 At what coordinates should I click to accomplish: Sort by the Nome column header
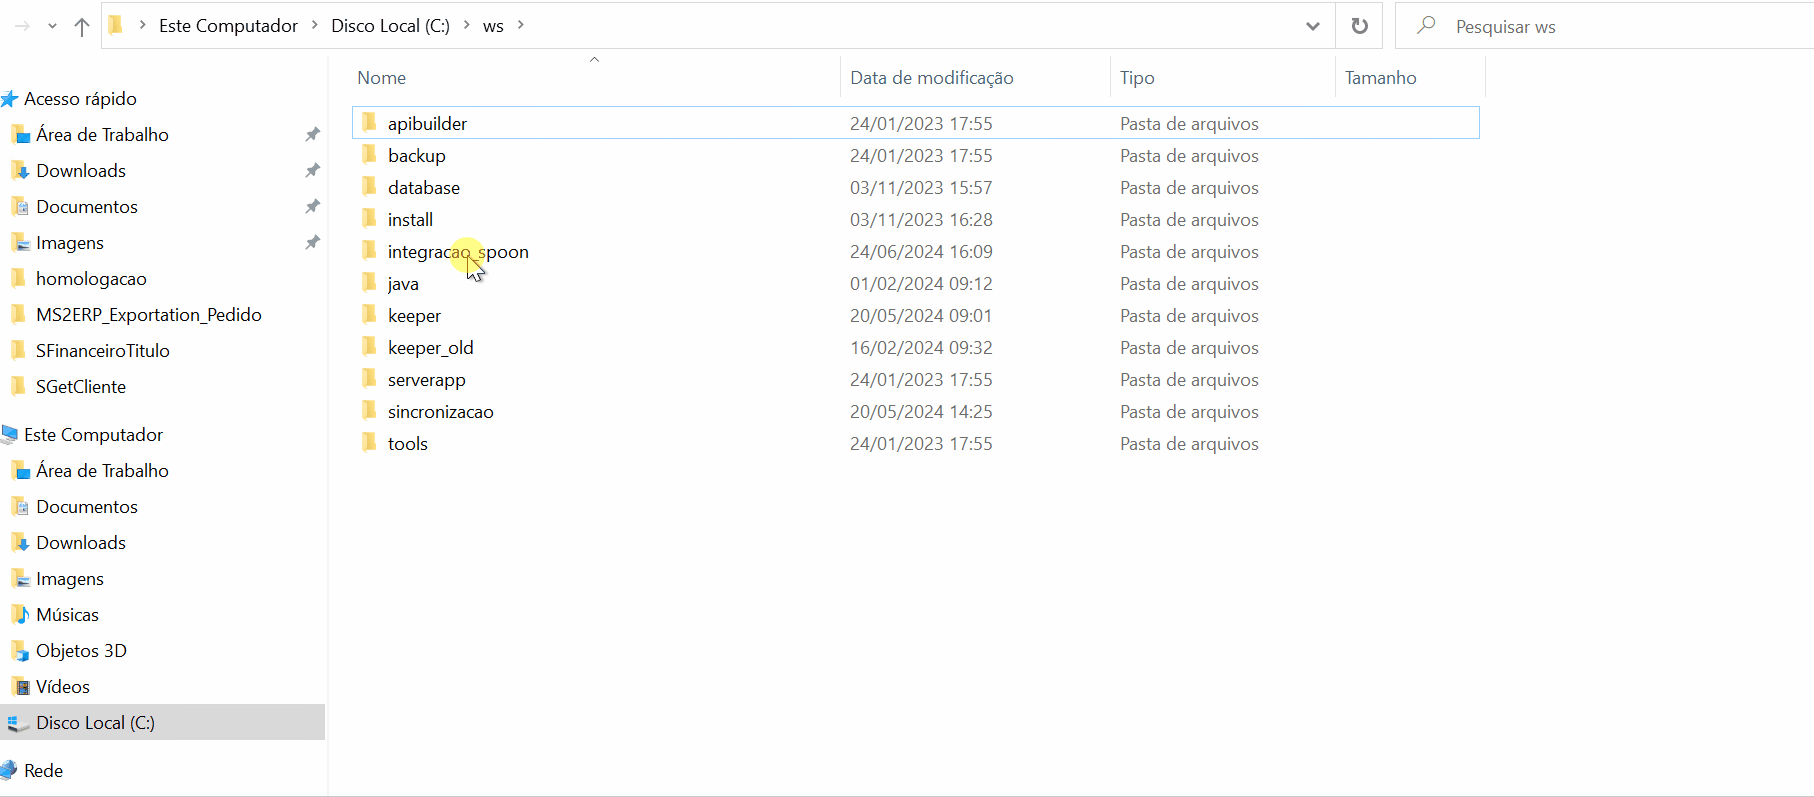click(382, 78)
